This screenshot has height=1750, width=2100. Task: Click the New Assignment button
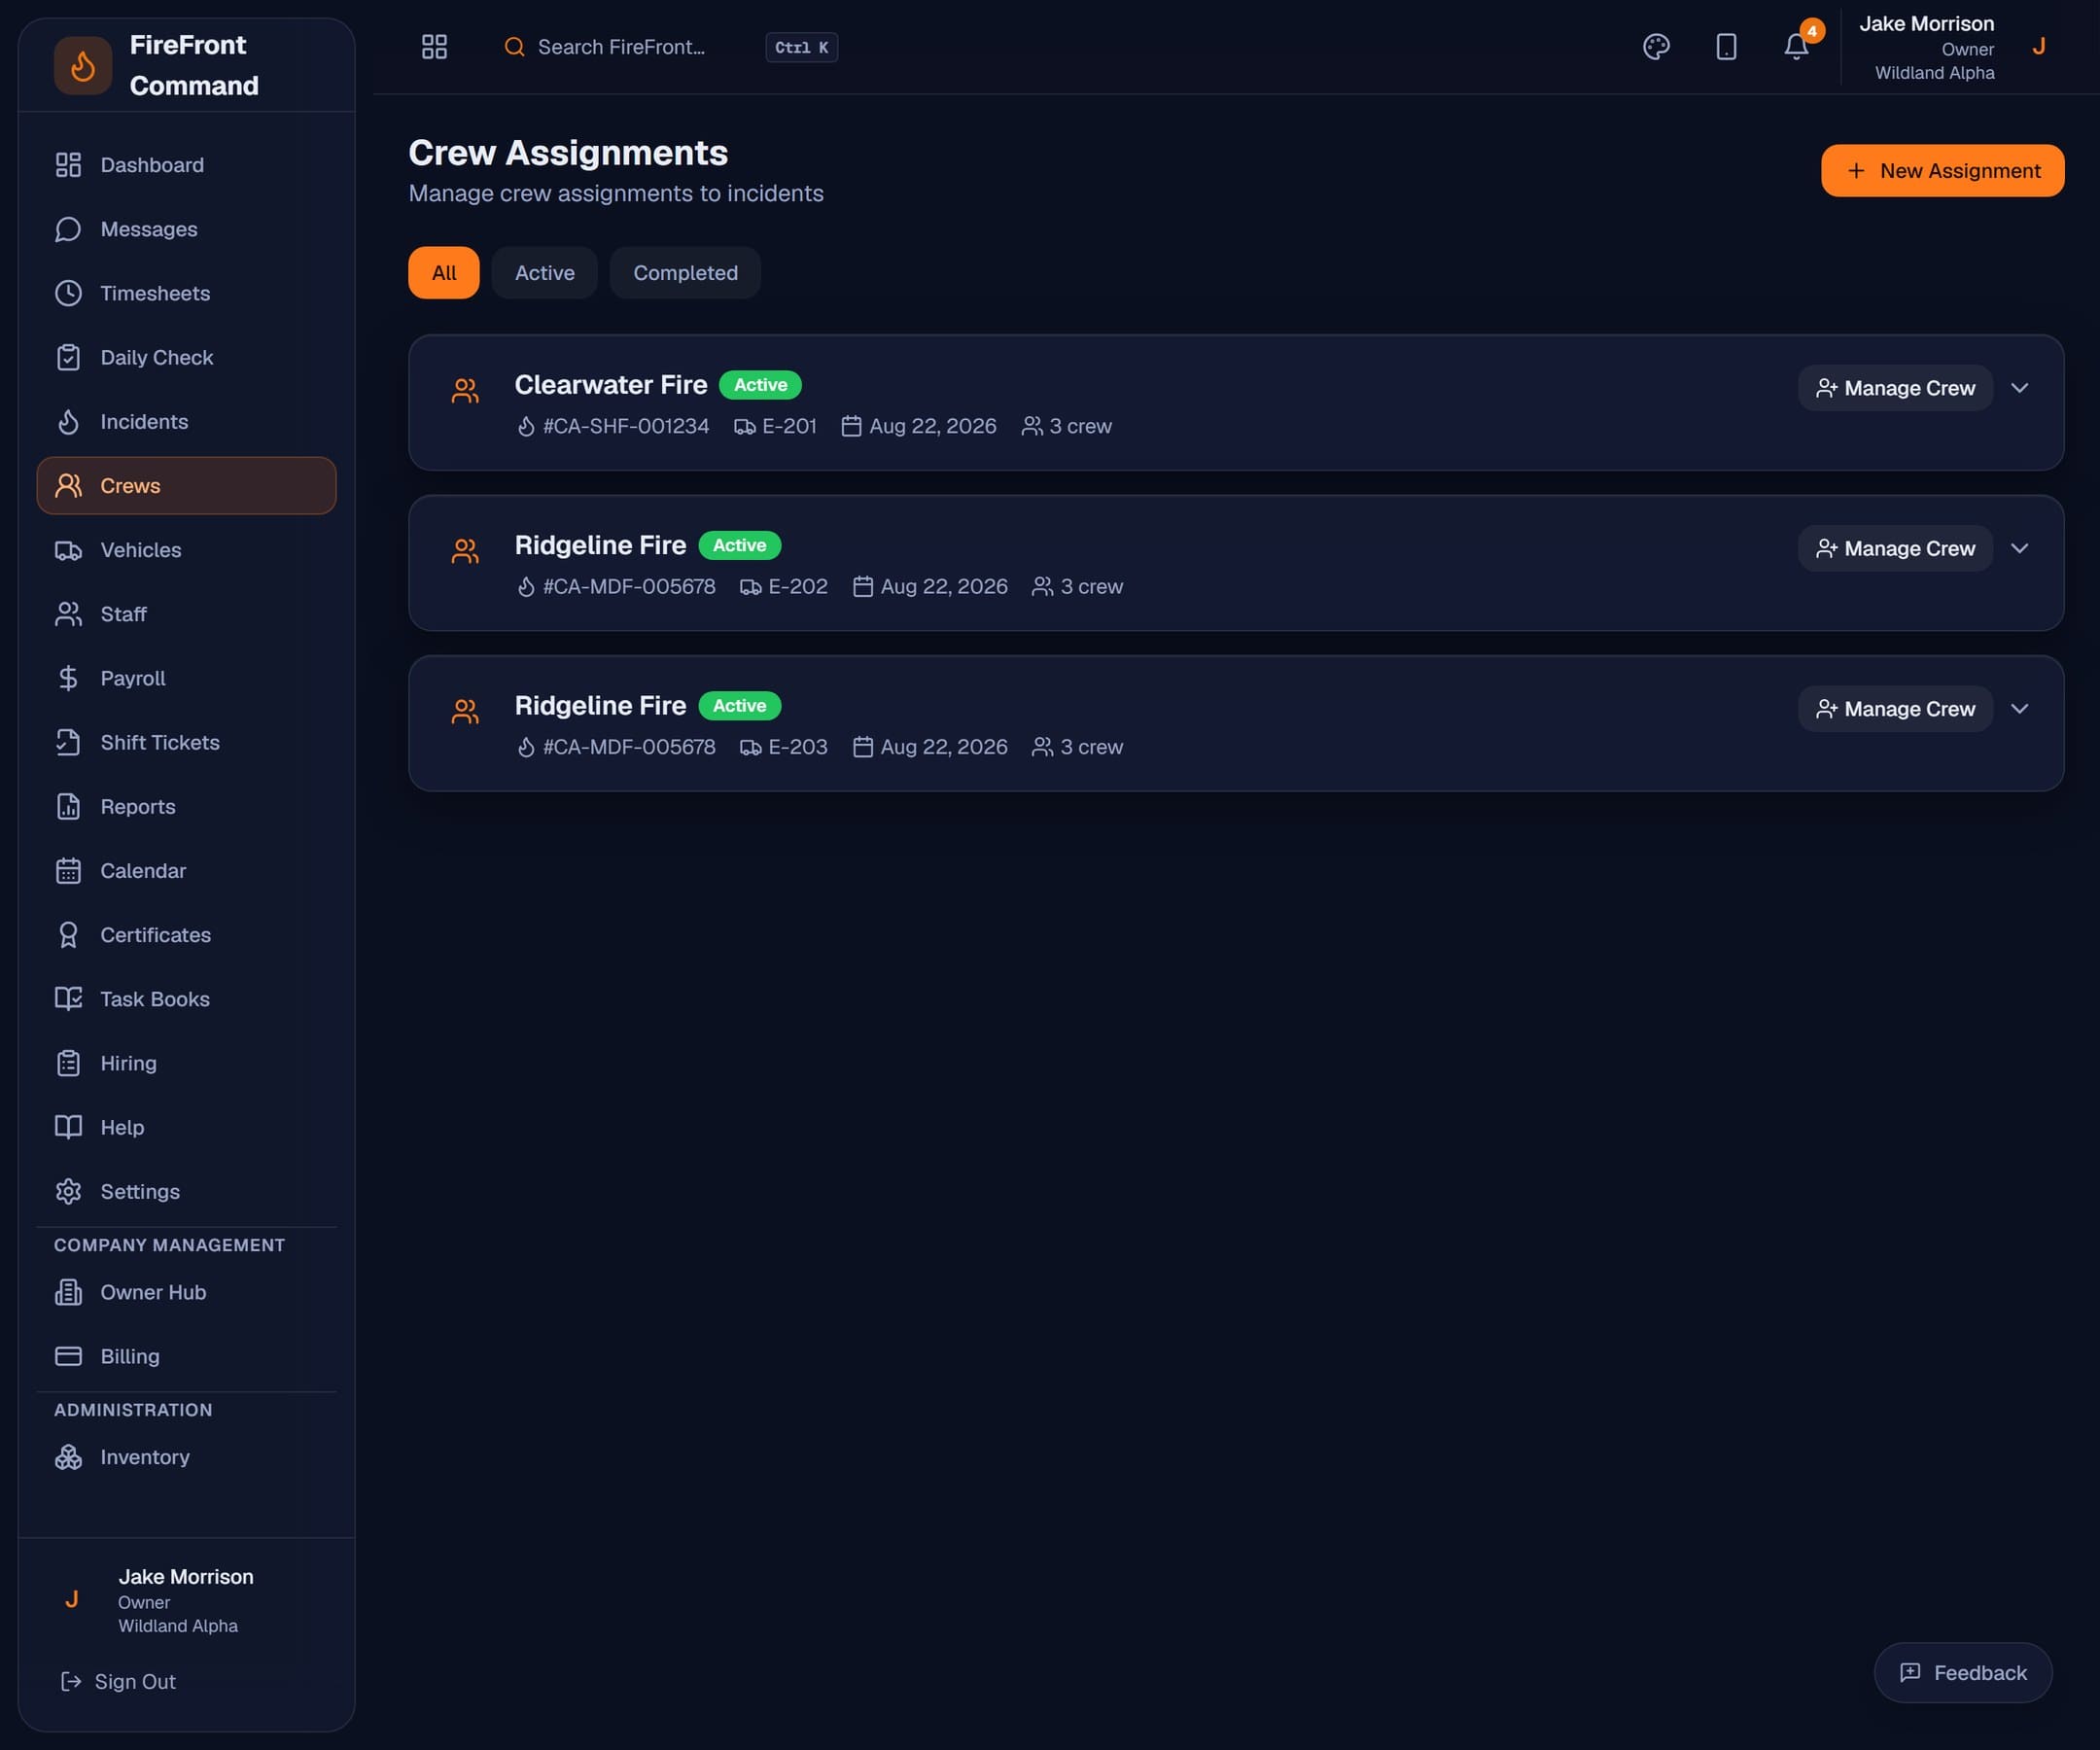(x=1942, y=171)
